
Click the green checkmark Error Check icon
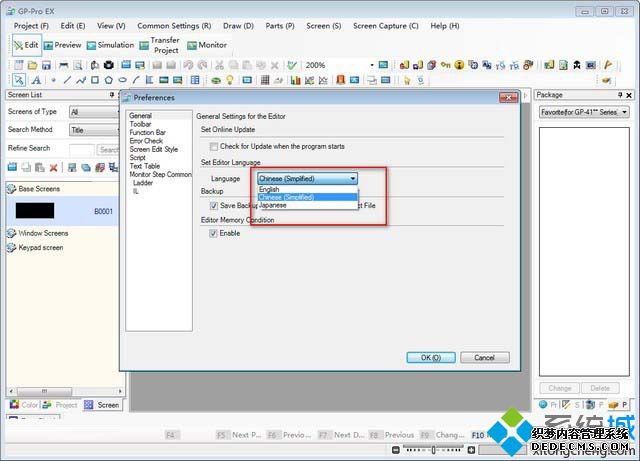click(x=292, y=65)
